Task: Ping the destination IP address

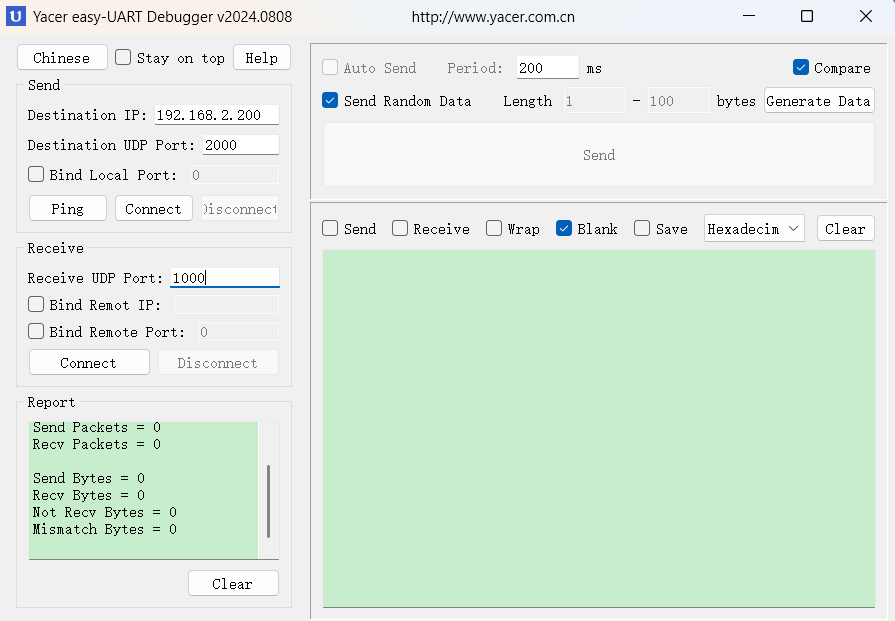Action: coord(67,208)
